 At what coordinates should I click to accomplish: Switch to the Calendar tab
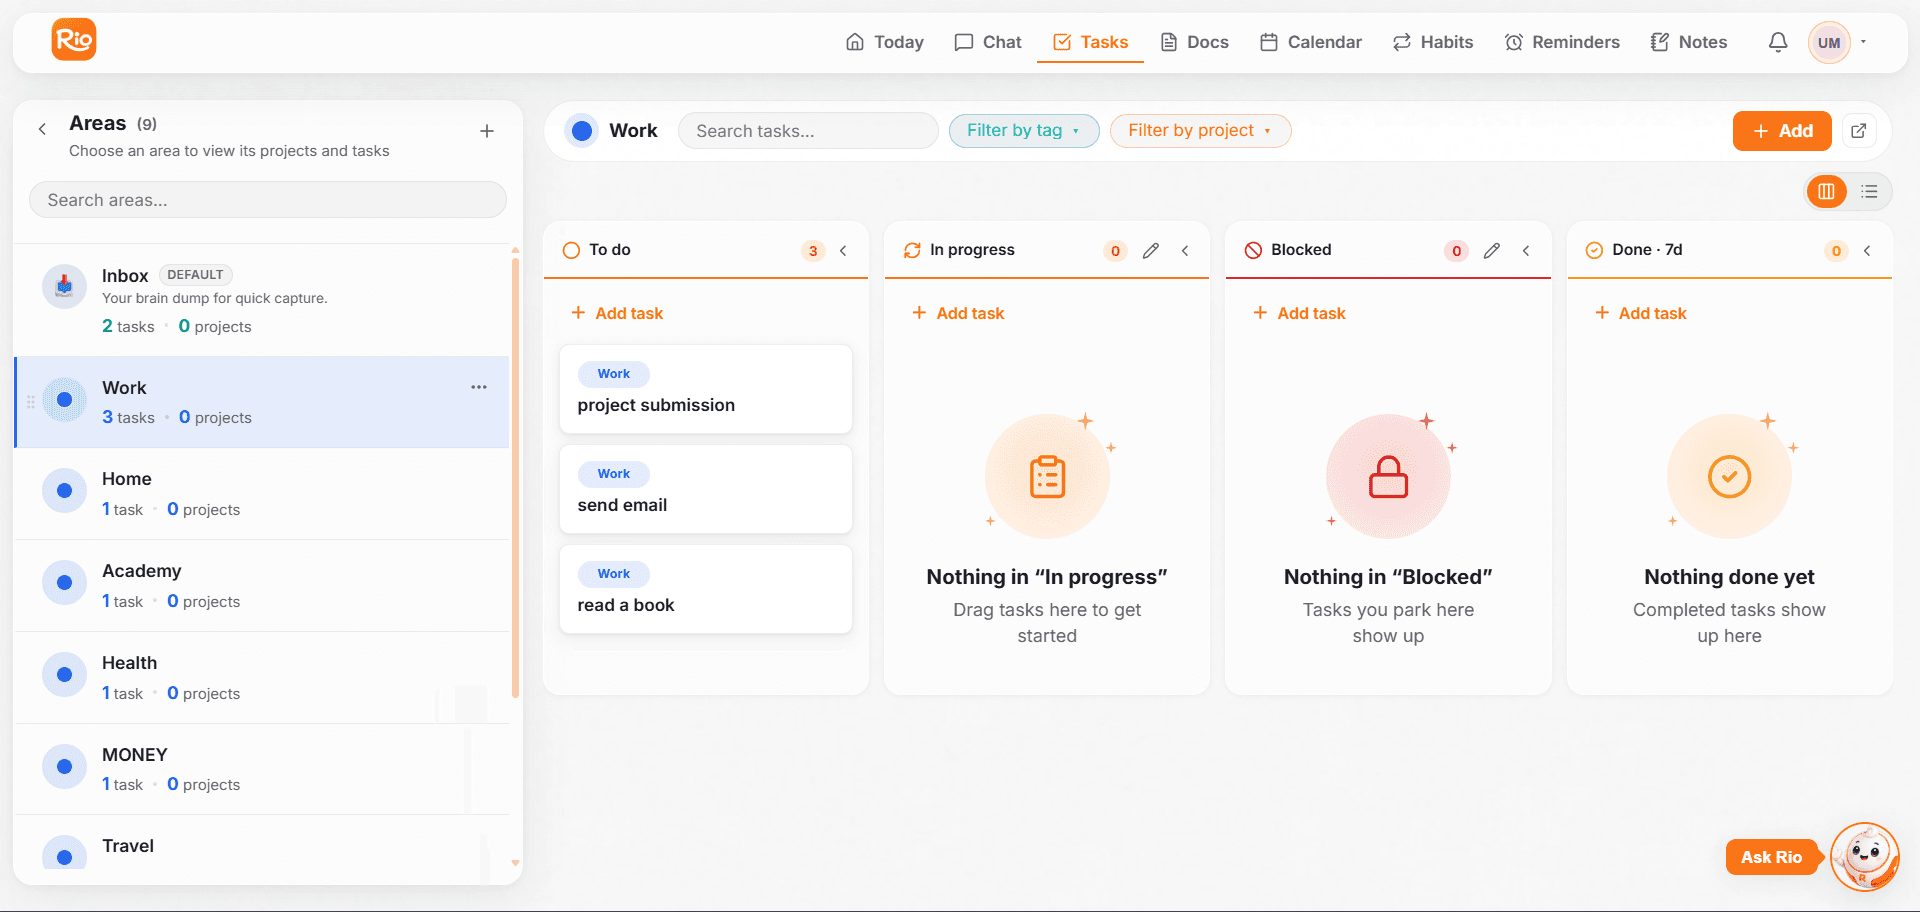coord(1311,42)
